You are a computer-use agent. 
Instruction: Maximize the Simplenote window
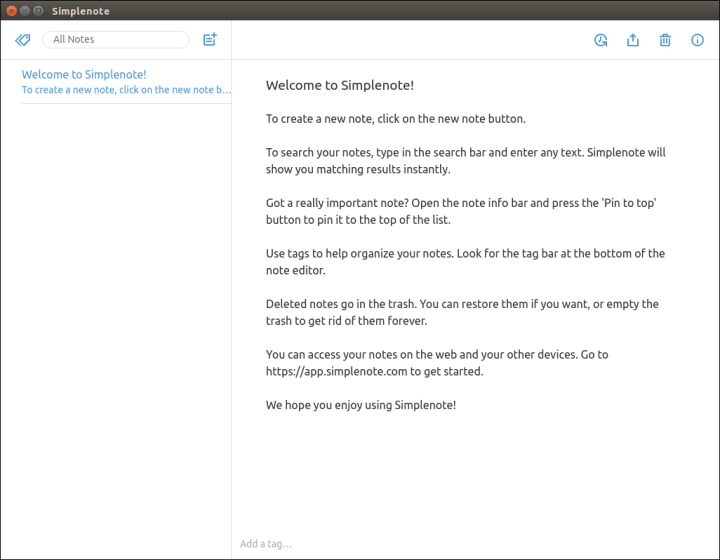(39, 11)
